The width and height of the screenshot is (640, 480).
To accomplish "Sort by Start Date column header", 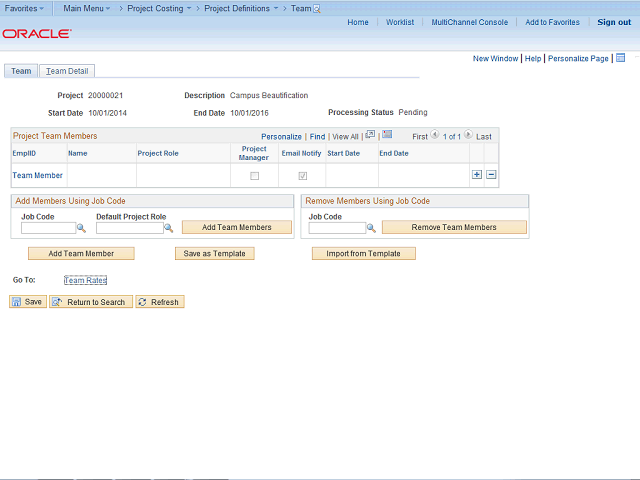I will click(343, 153).
